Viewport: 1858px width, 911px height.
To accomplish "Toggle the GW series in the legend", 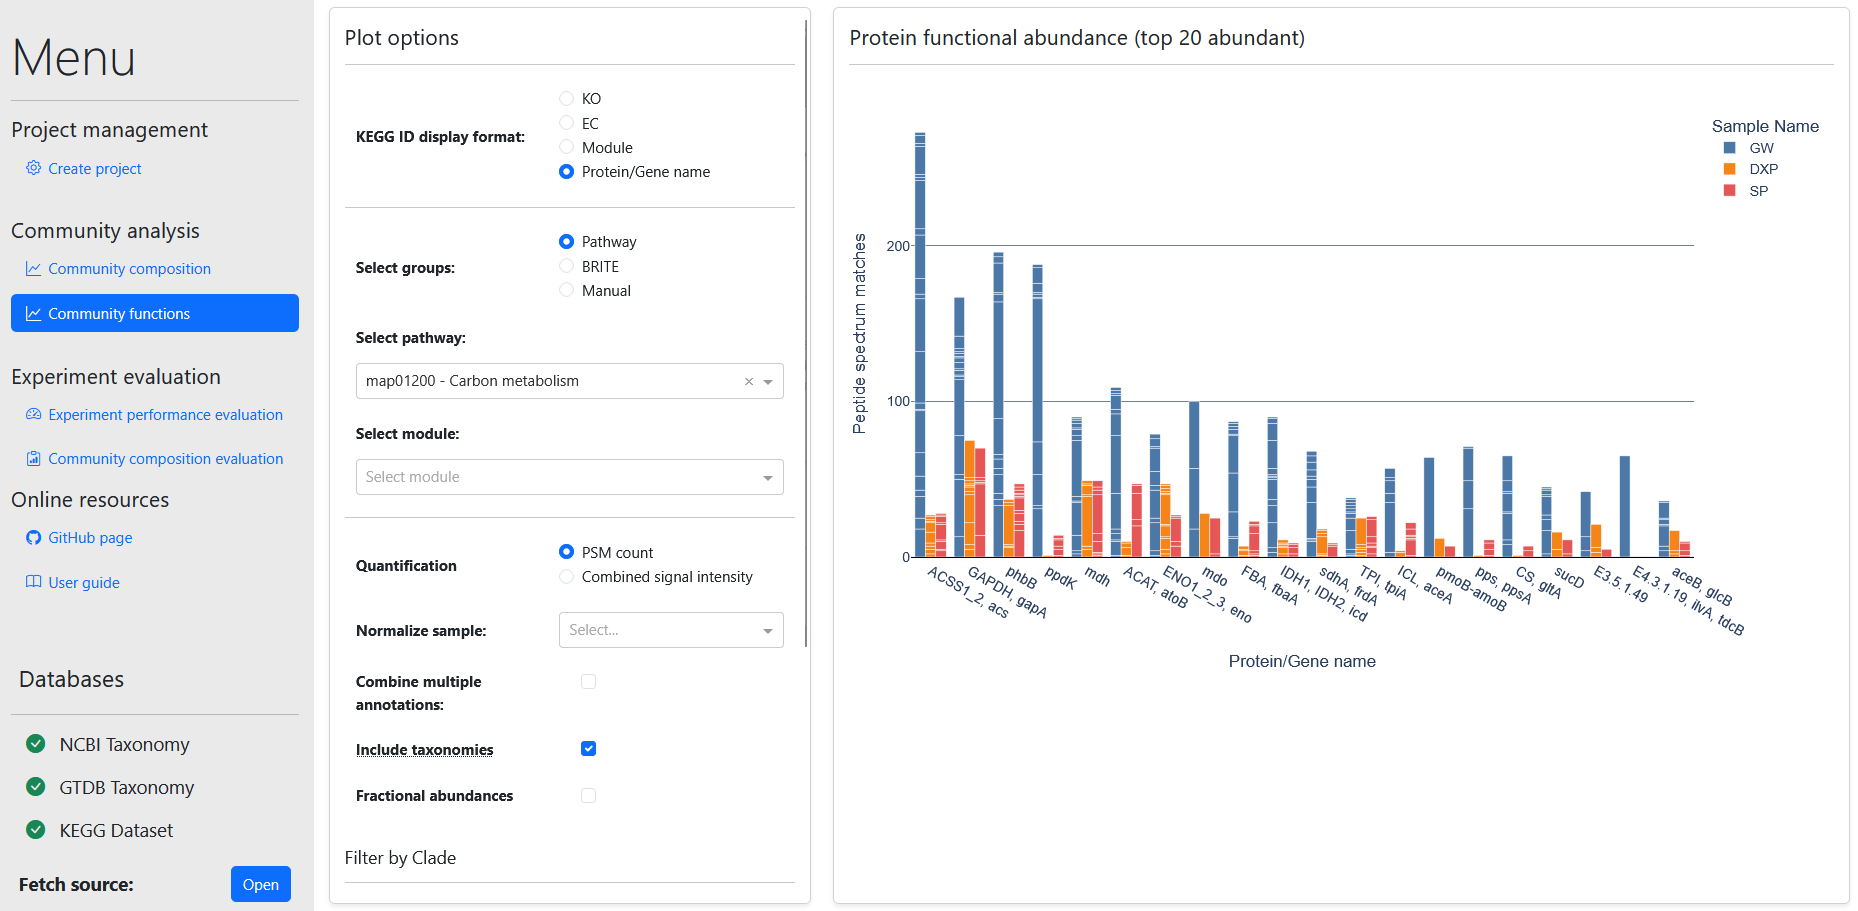I will (x=1760, y=148).
